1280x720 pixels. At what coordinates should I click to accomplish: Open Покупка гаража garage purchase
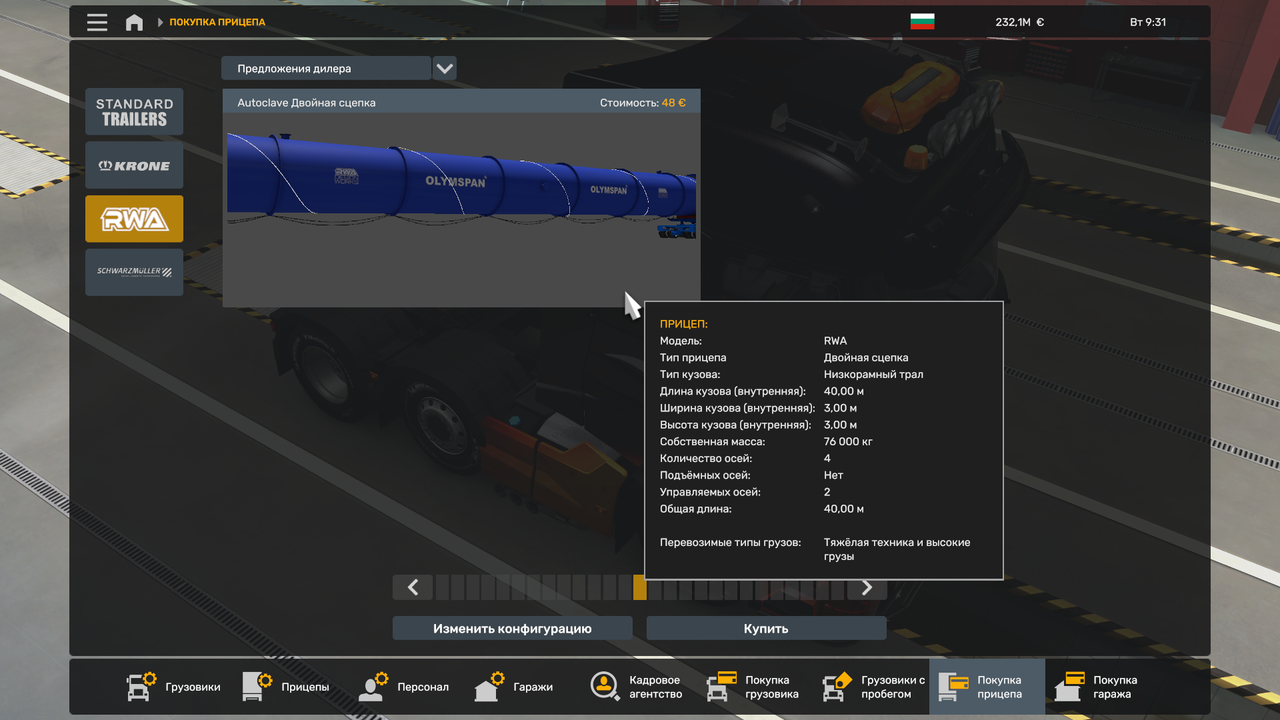coord(1102,686)
